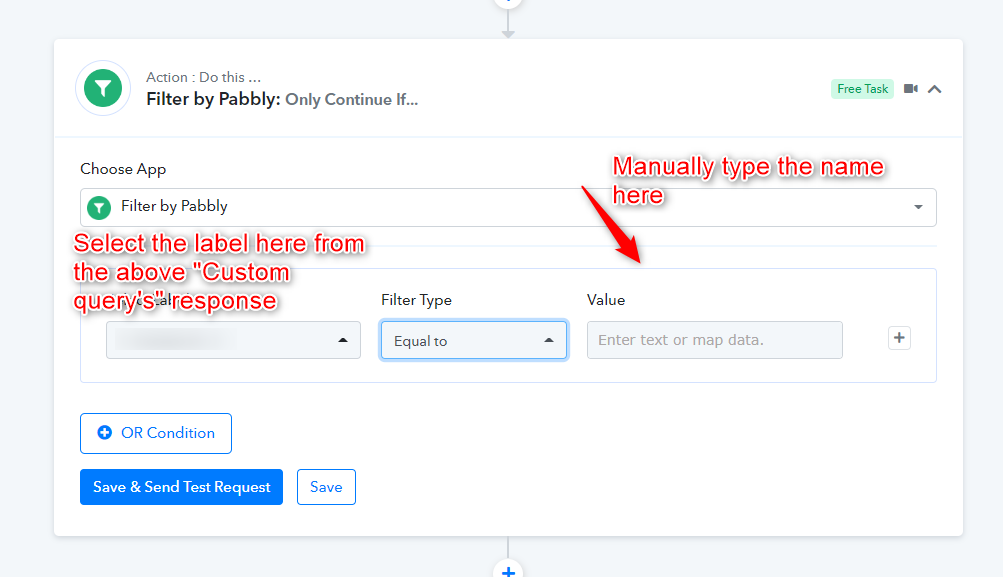Viewport: 1003px width, 577px height.
Task: Add an OR Condition
Action: pyautogui.click(x=155, y=433)
